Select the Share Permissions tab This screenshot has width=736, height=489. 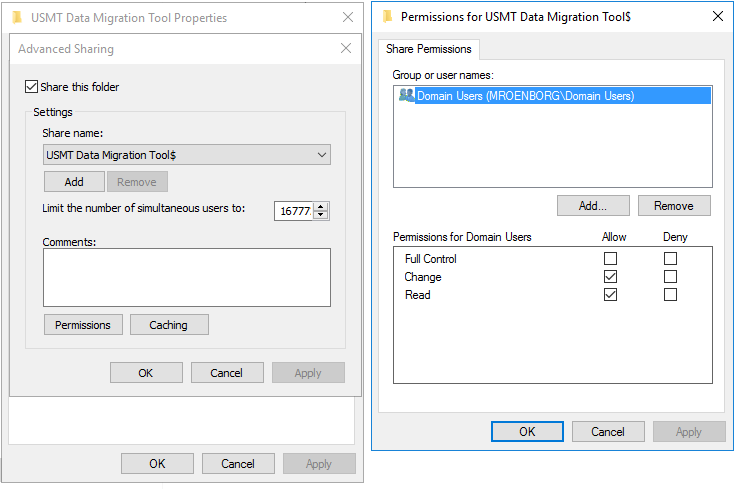pyautogui.click(x=429, y=49)
